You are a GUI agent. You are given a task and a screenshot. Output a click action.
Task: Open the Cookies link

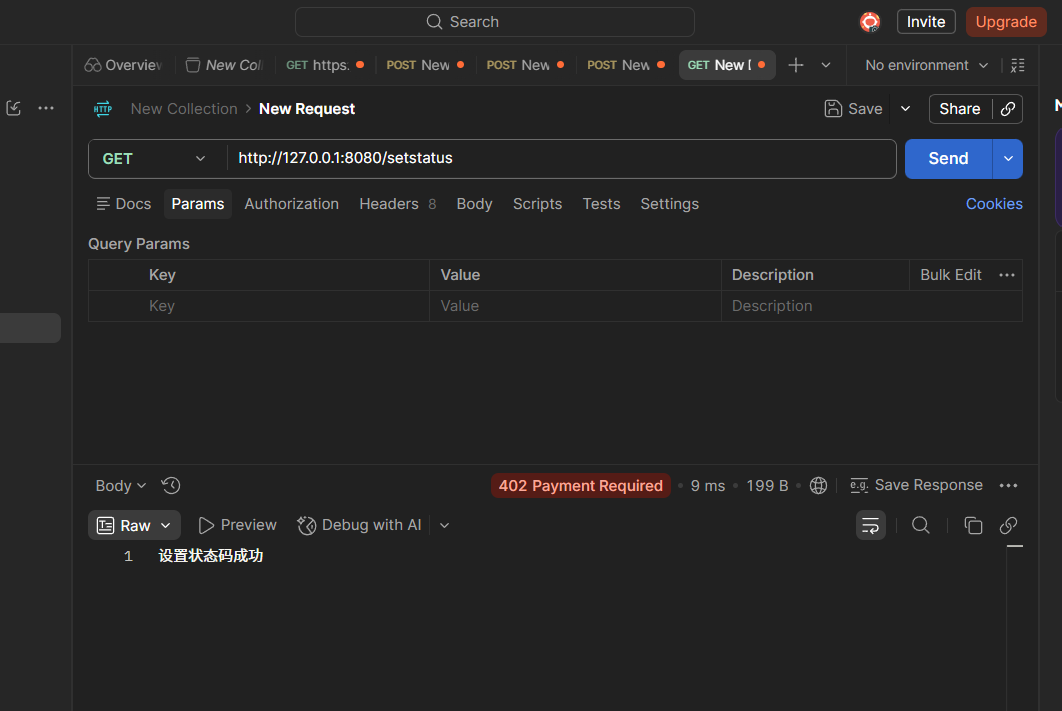pos(994,204)
